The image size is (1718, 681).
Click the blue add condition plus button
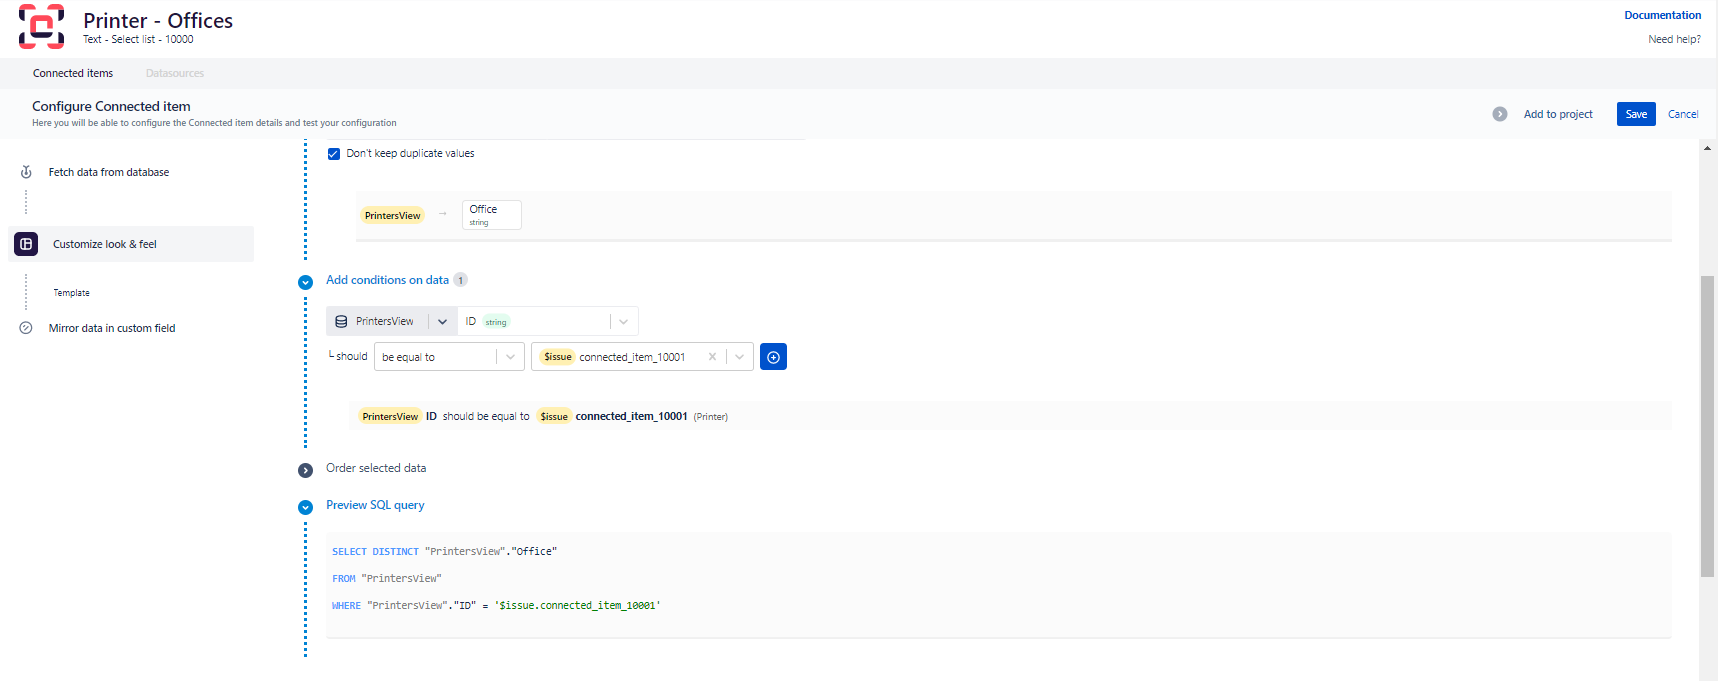click(773, 357)
